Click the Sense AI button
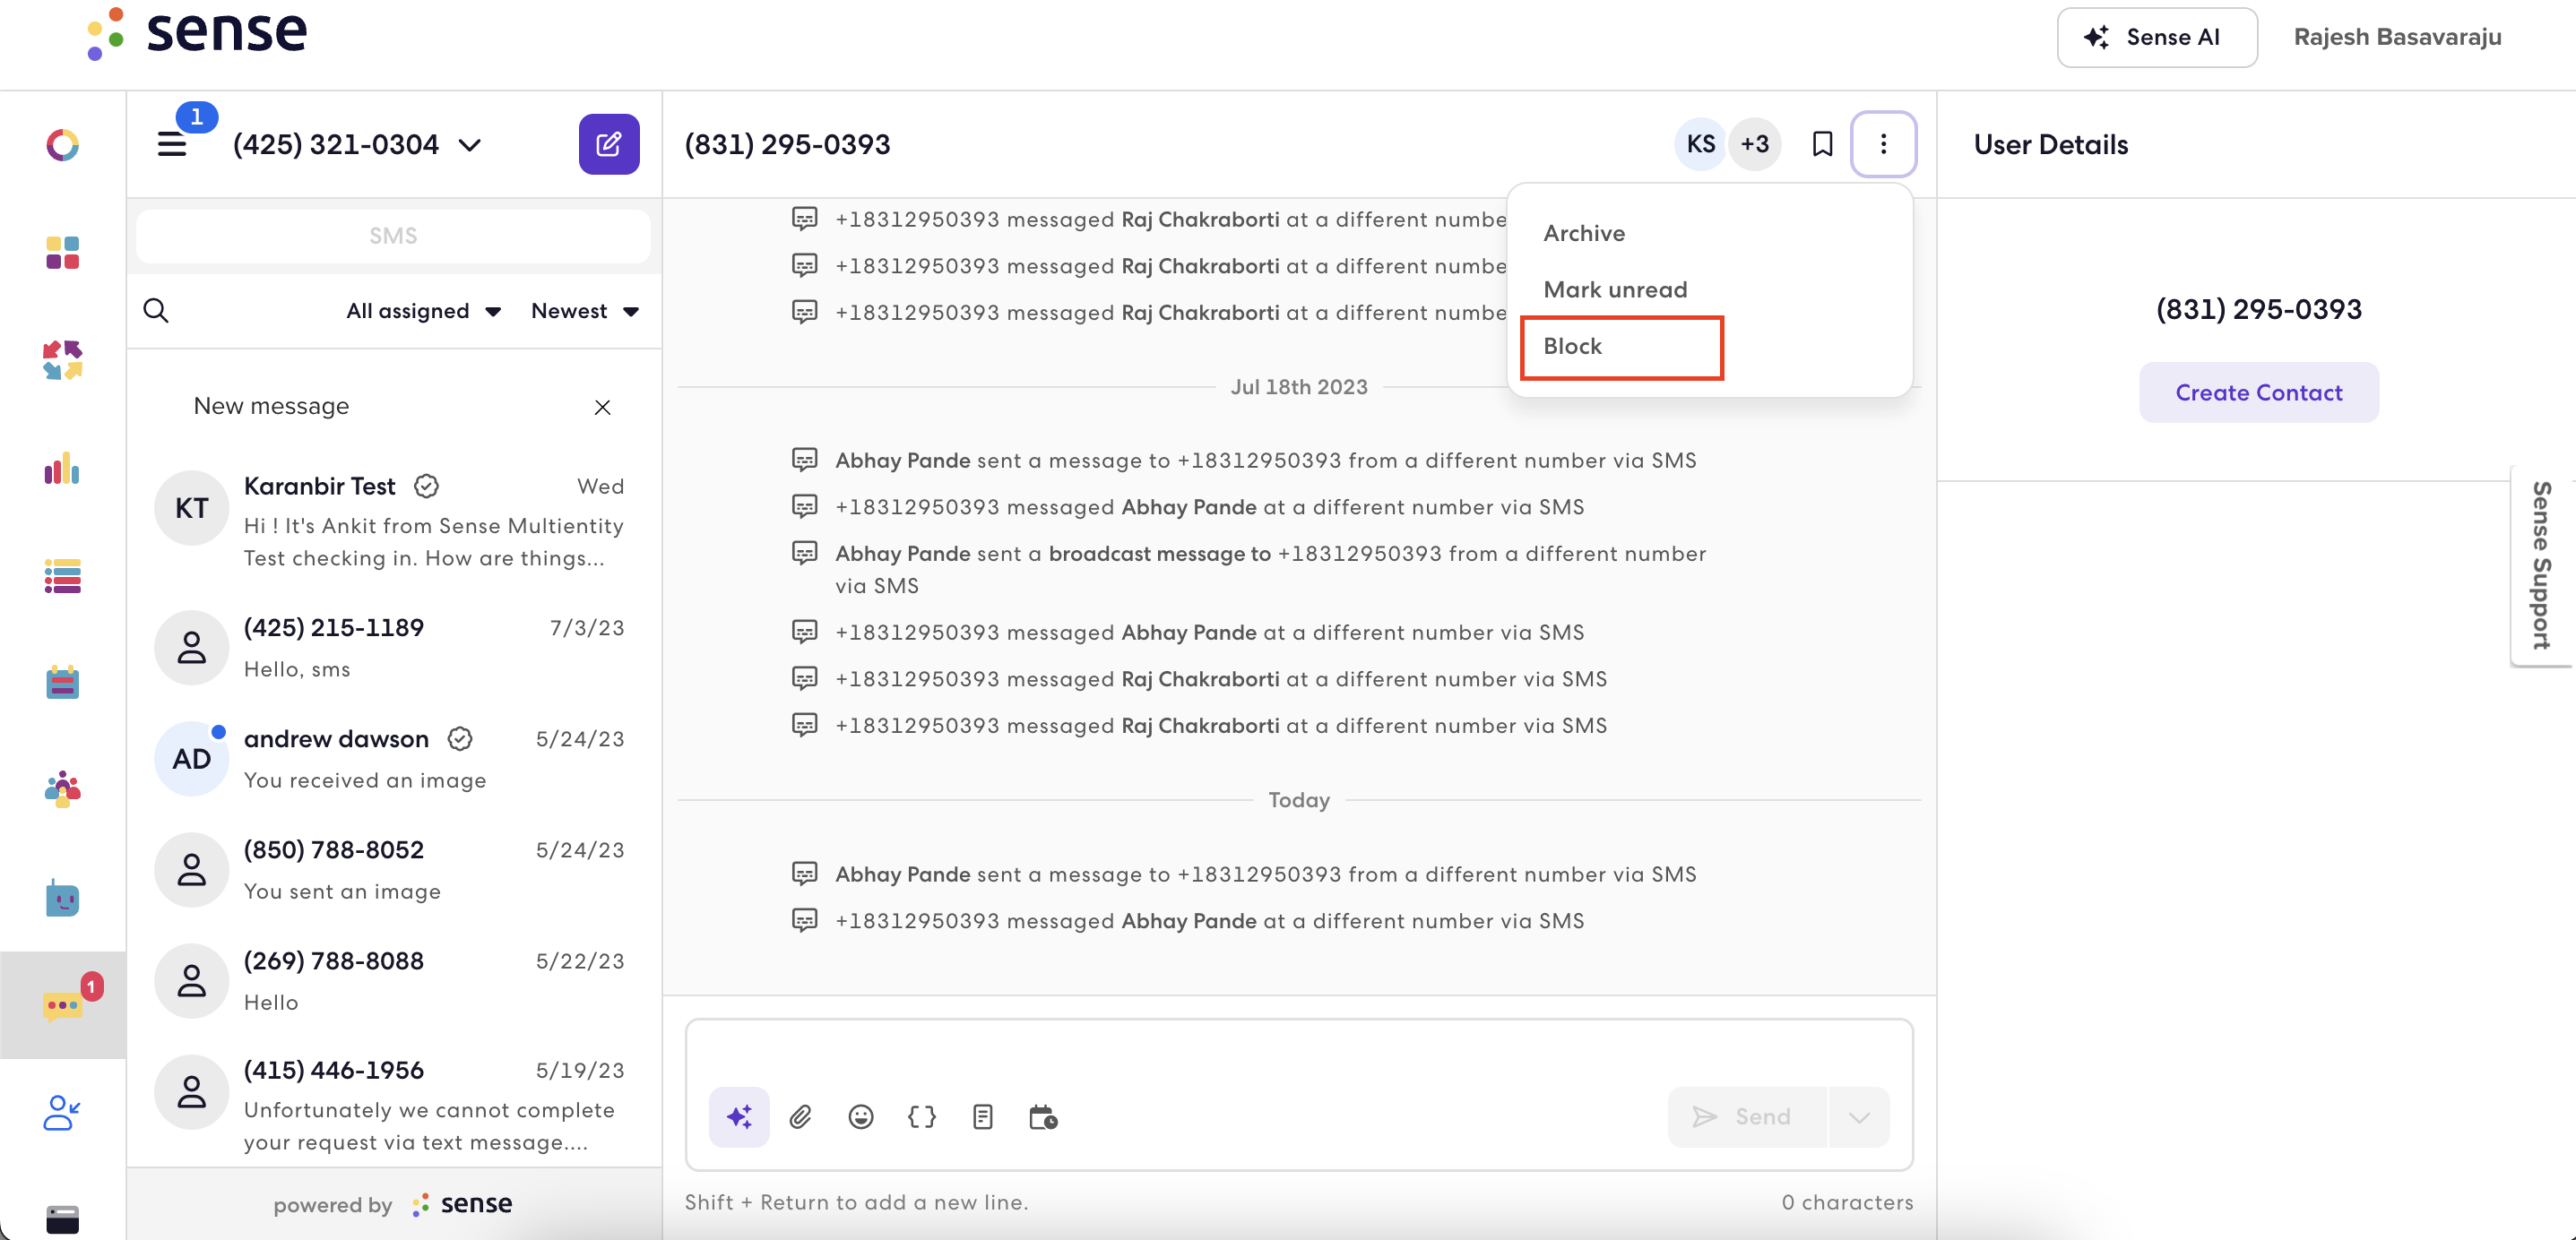2576x1240 pixels. coord(2156,37)
